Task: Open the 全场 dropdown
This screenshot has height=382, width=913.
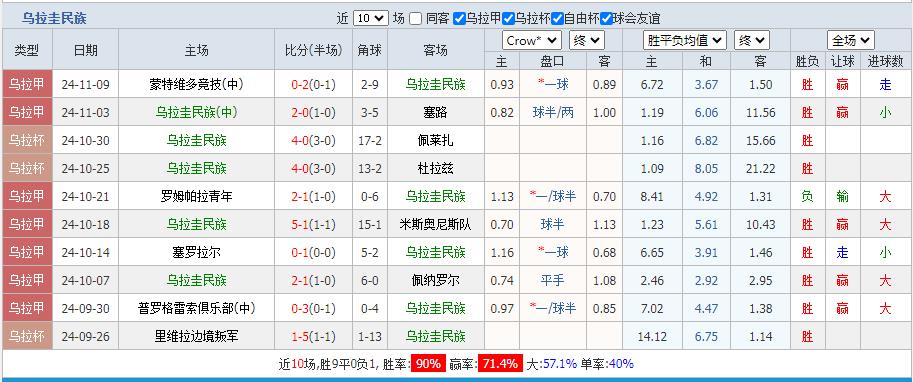Action: [851, 40]
